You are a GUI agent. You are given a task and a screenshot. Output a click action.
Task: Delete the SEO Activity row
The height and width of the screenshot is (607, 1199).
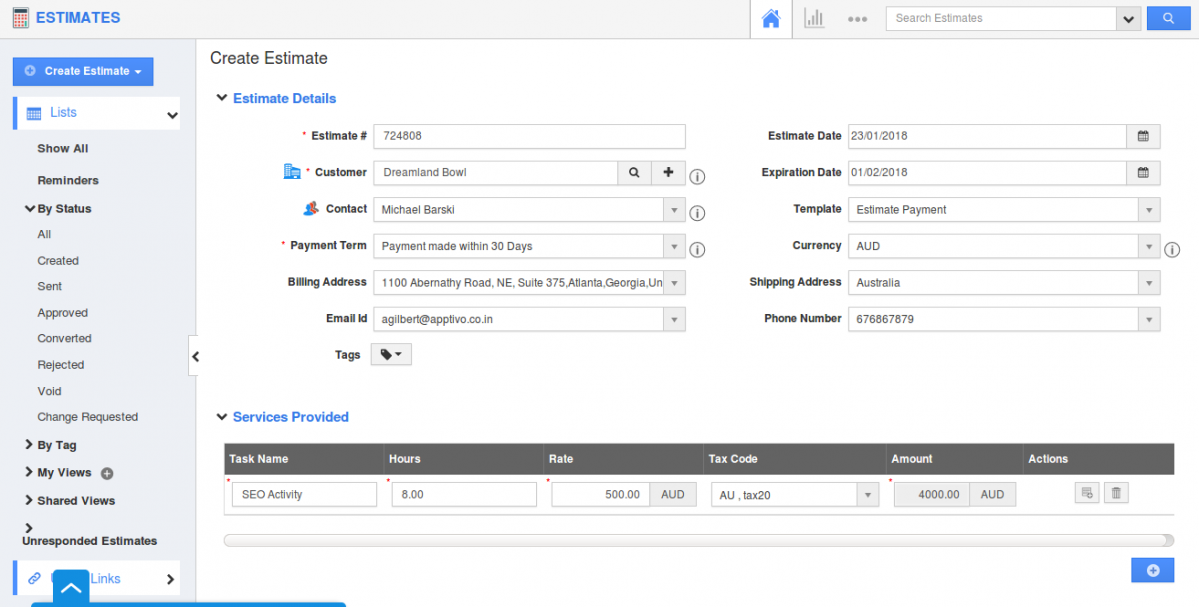tap(1116, 493)
